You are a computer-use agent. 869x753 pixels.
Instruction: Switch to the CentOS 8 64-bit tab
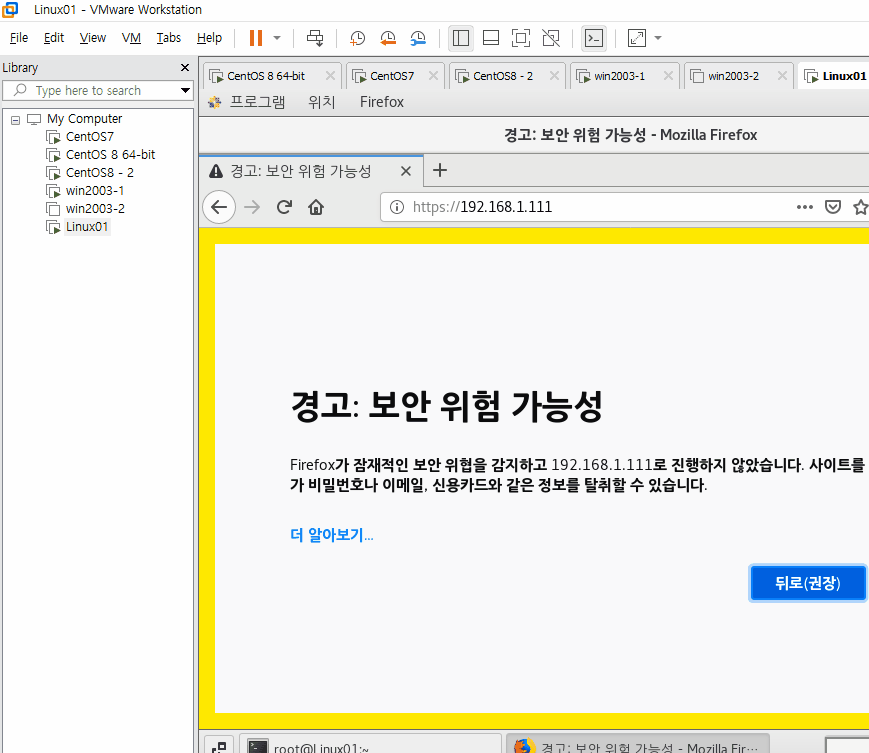(265, 76)
